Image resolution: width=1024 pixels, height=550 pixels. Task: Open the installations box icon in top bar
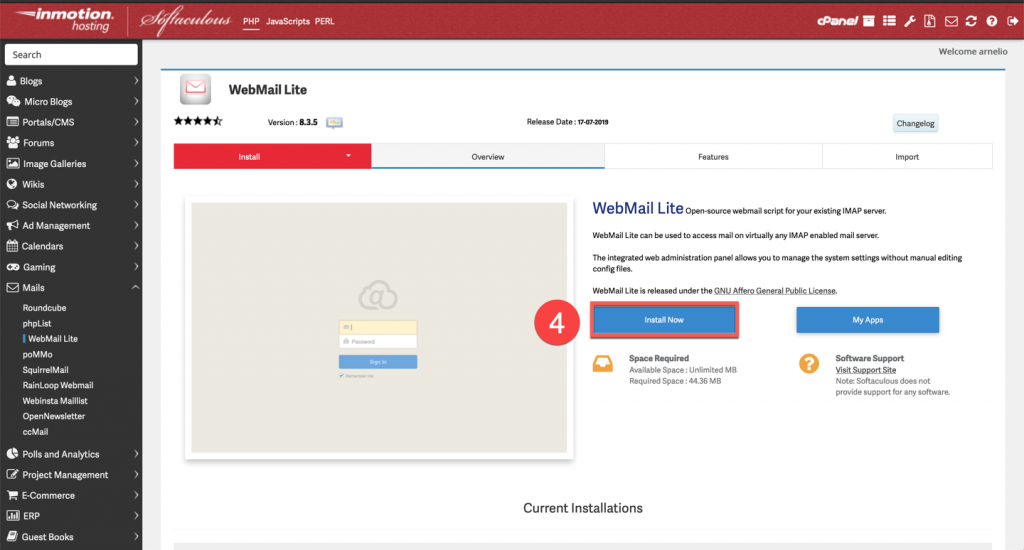[869, 21]
